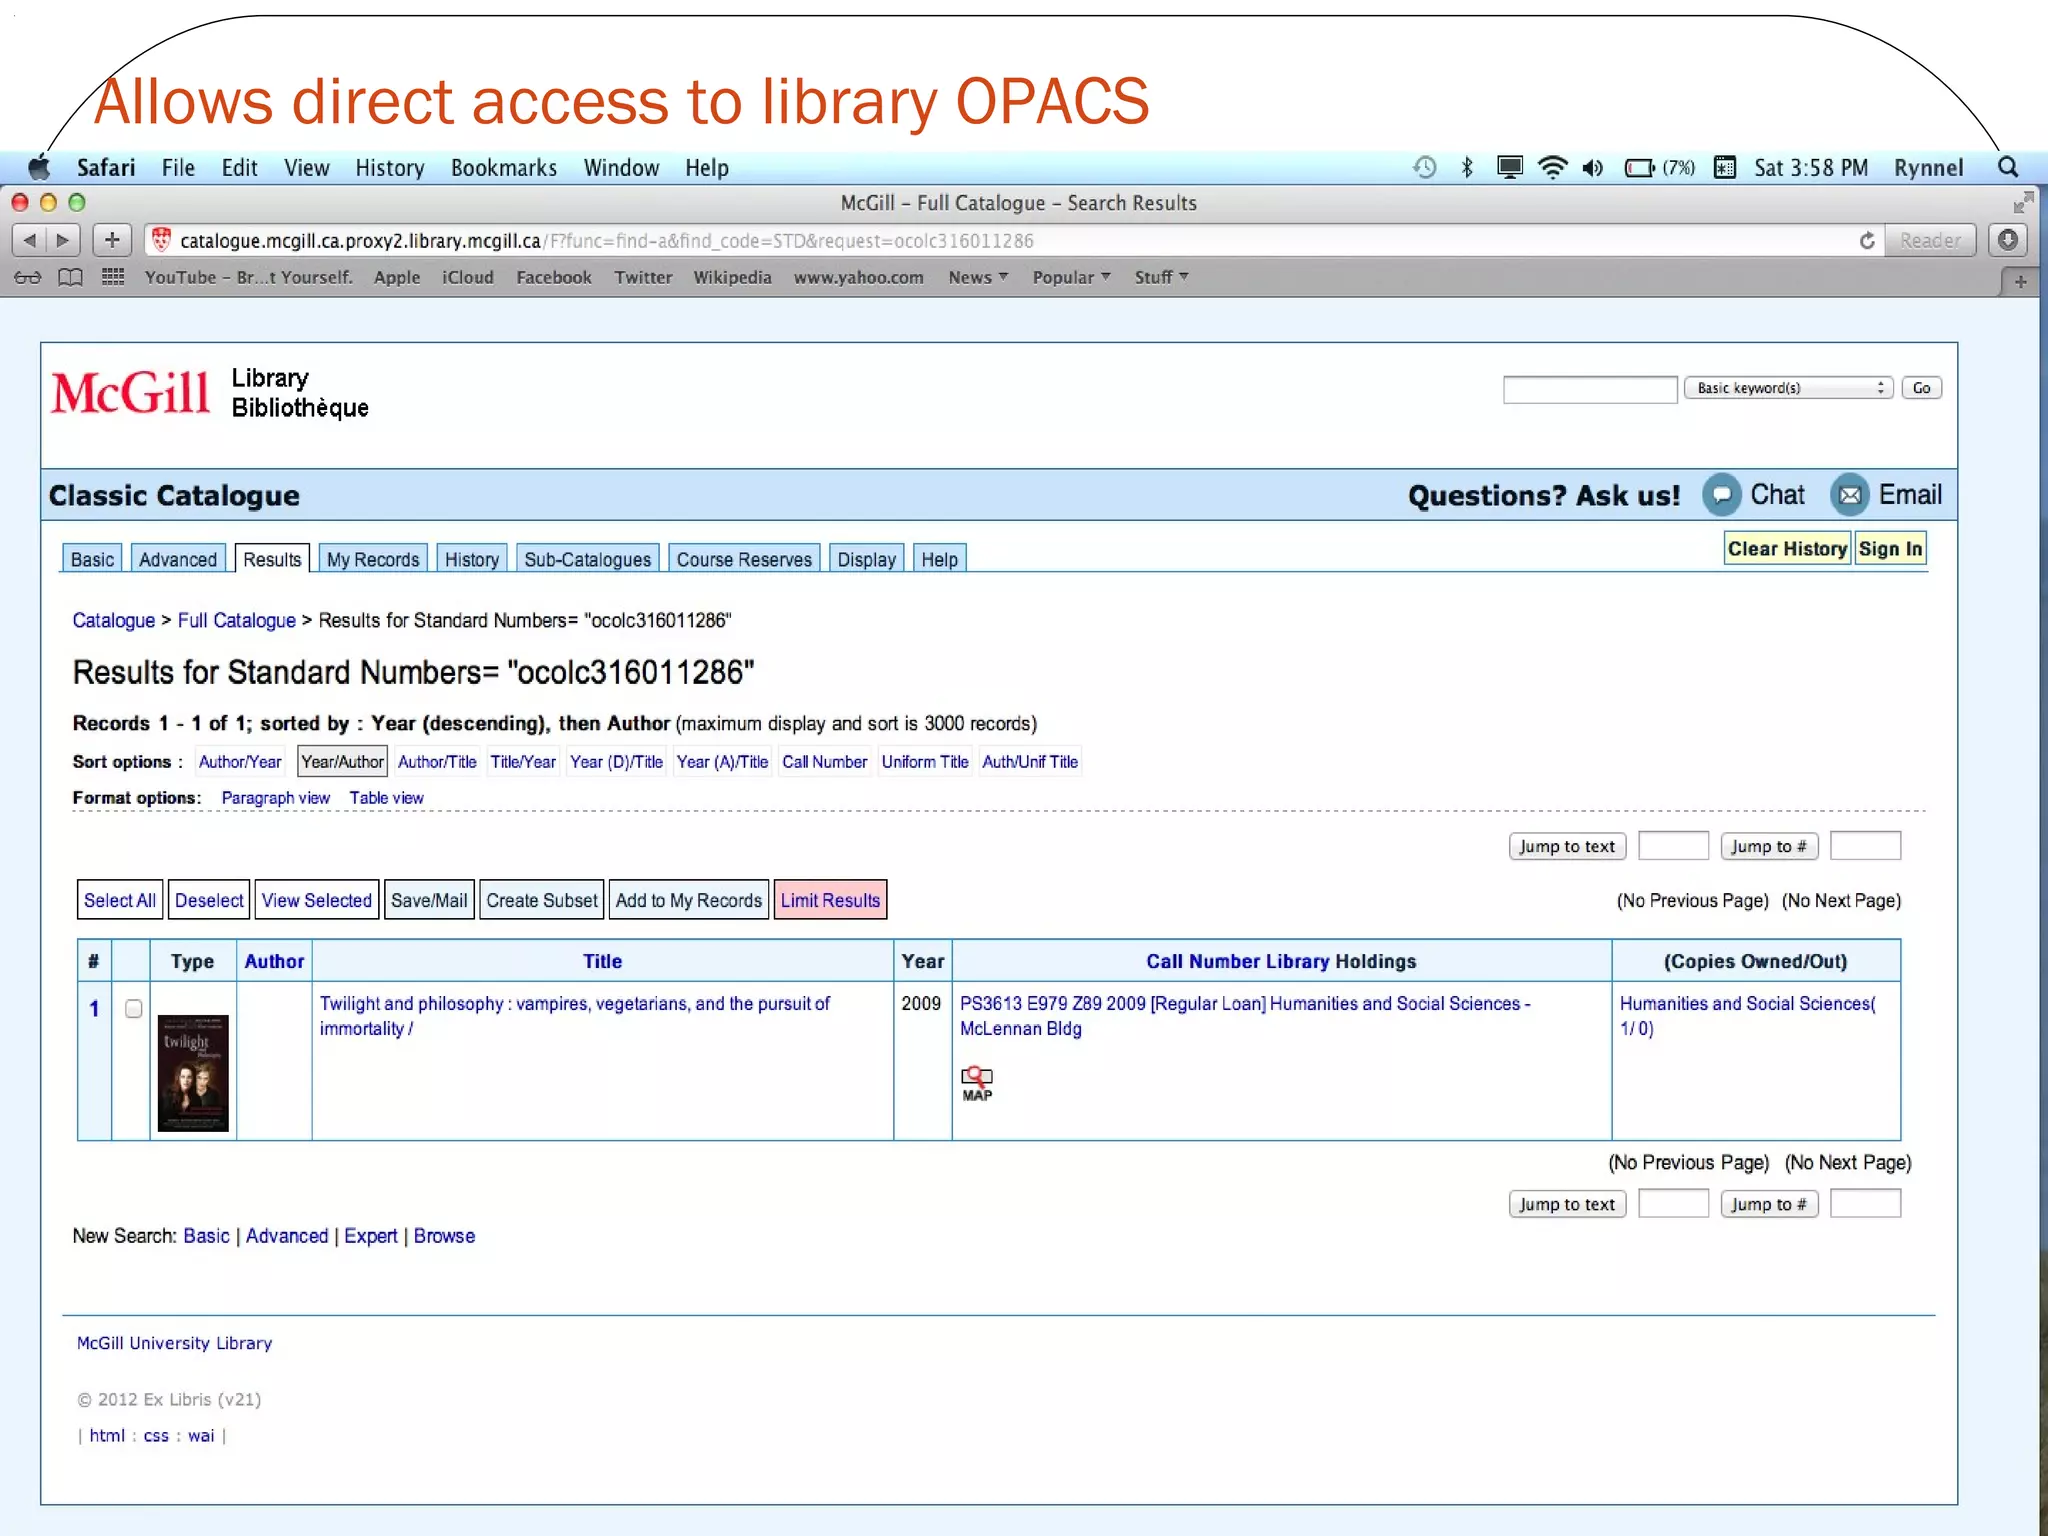Viewport: 2048px width, 1536px height.
Task: Open the File menu
Action: coord(178,167)
